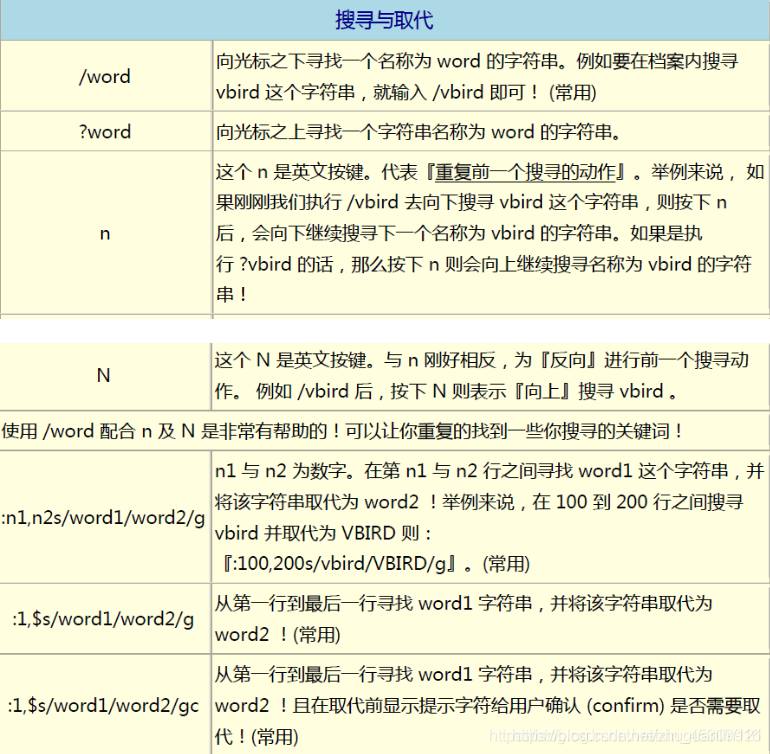
Task: Click the lowercase n command cell
Action: pyautogui.click(x=106, y=233)
